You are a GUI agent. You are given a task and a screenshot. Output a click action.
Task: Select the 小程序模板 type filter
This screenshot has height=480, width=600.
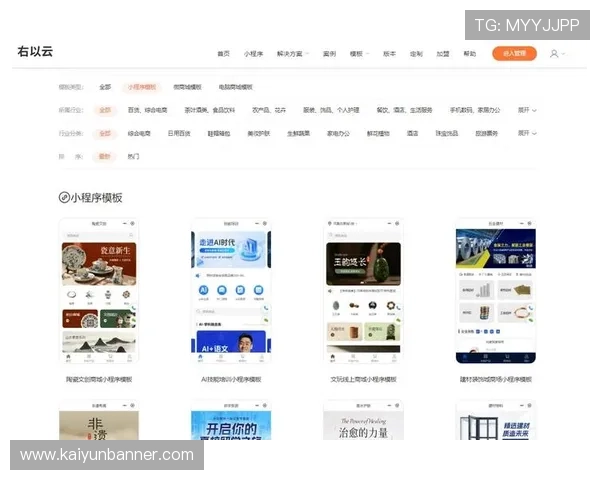click(142, 87)
